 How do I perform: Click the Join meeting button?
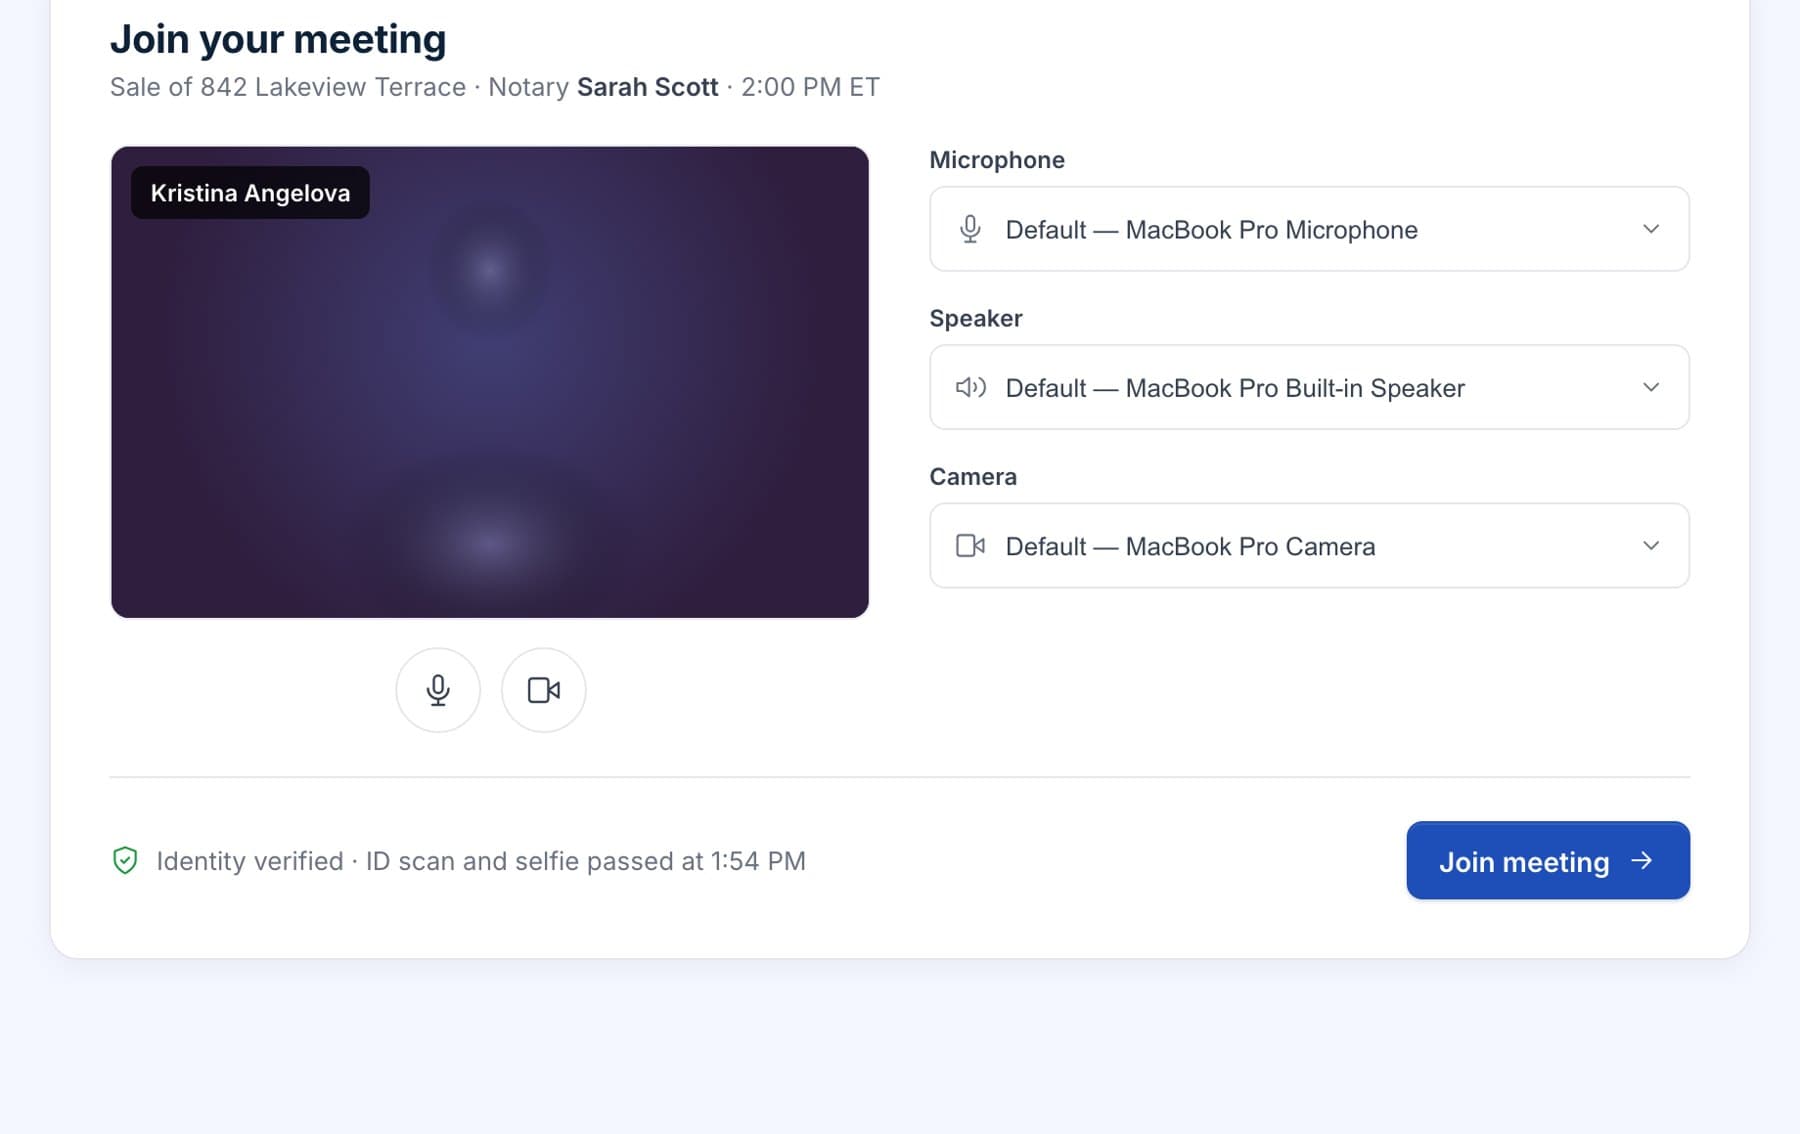[1548, 861]
